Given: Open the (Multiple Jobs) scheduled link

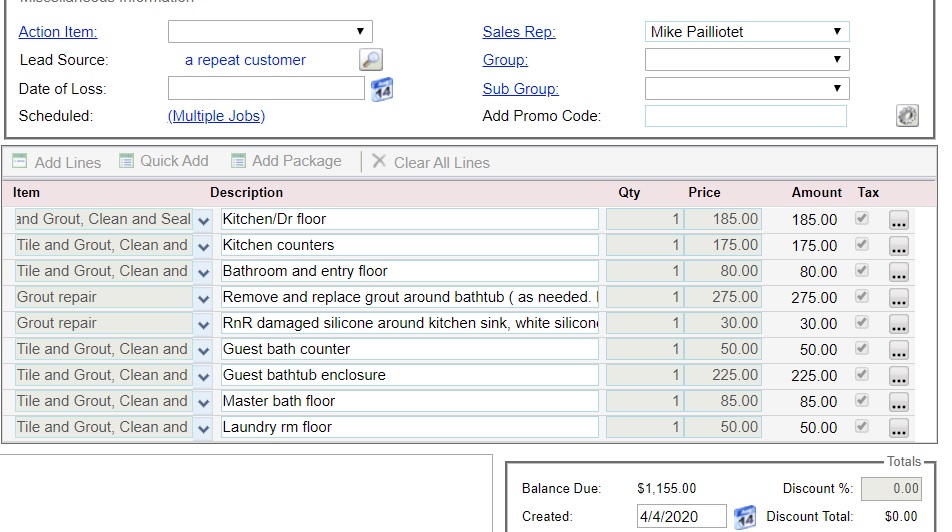Looking at the screenshot, I should click(x=216, y=116).
